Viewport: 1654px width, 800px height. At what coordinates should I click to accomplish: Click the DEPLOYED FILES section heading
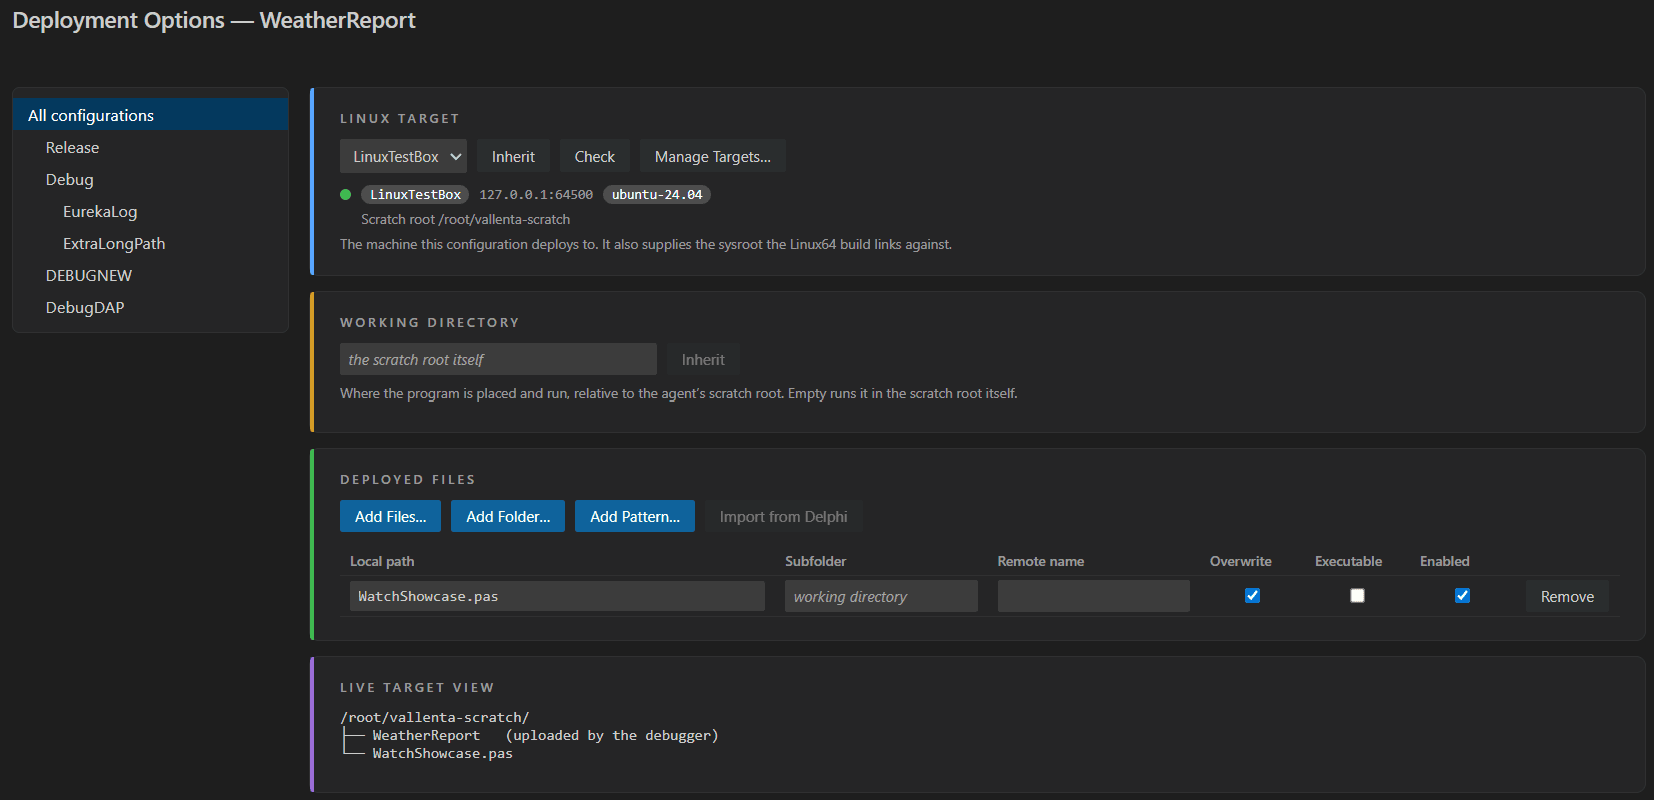[408, 479]
